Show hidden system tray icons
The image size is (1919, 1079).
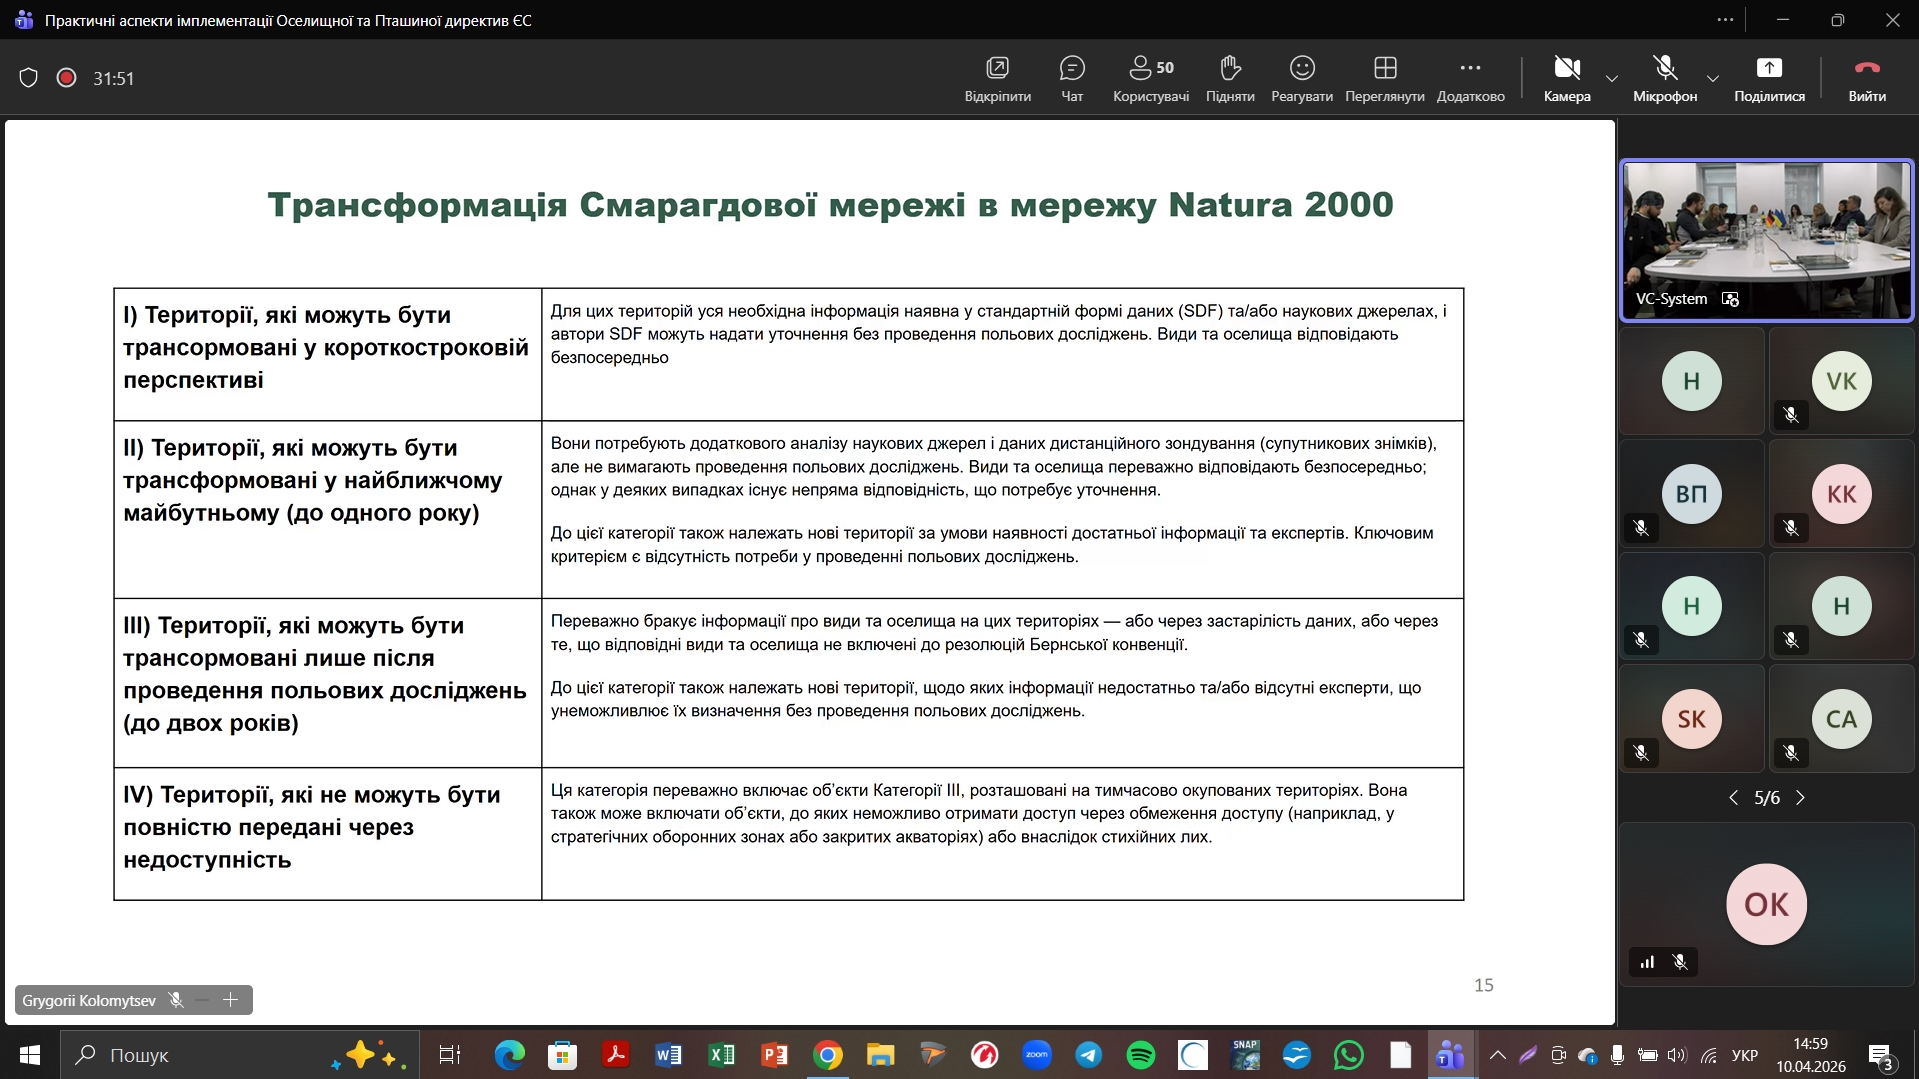[1497, 1055]
